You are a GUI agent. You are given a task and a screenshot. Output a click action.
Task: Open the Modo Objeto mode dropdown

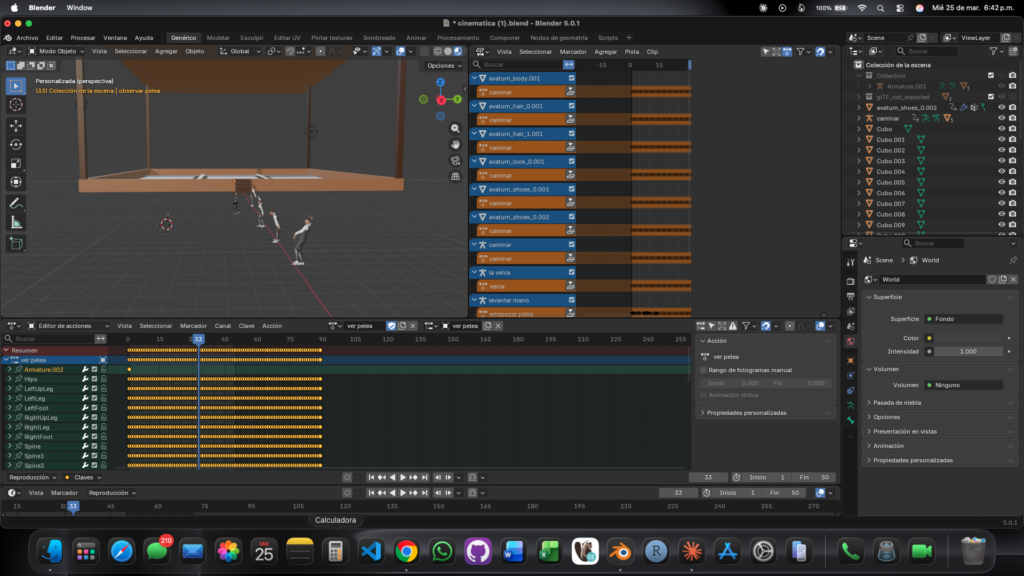point(58,51)
